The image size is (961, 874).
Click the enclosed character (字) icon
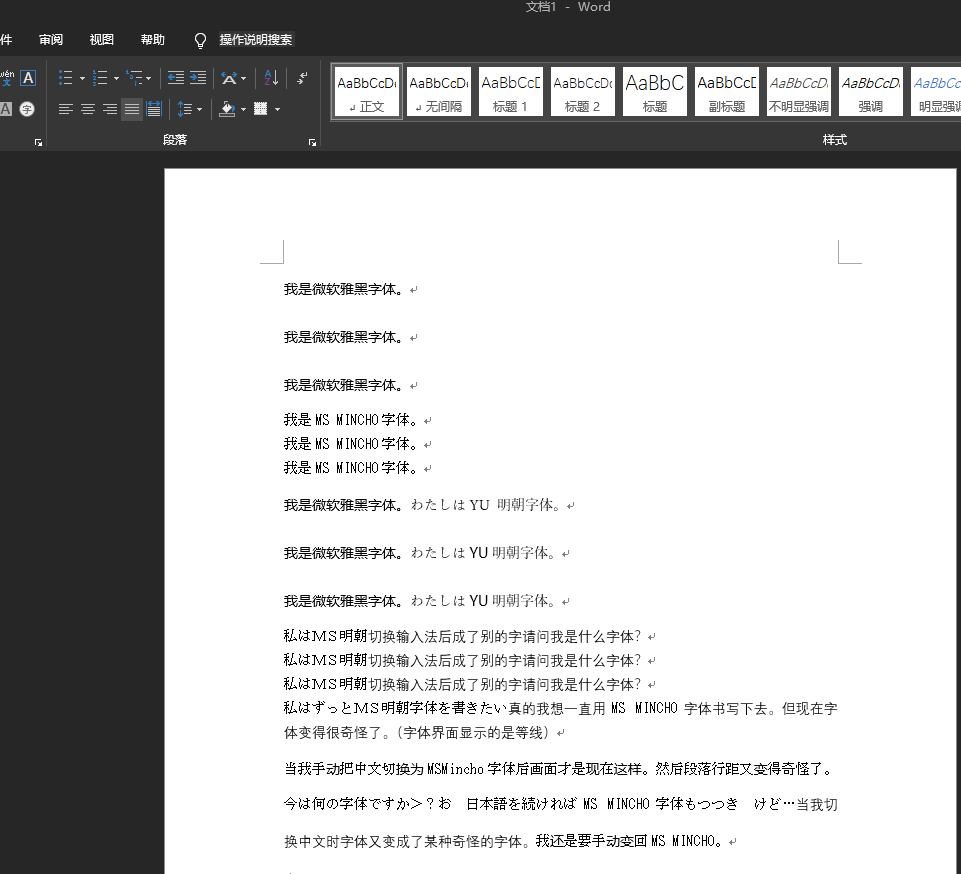(27, 109)
